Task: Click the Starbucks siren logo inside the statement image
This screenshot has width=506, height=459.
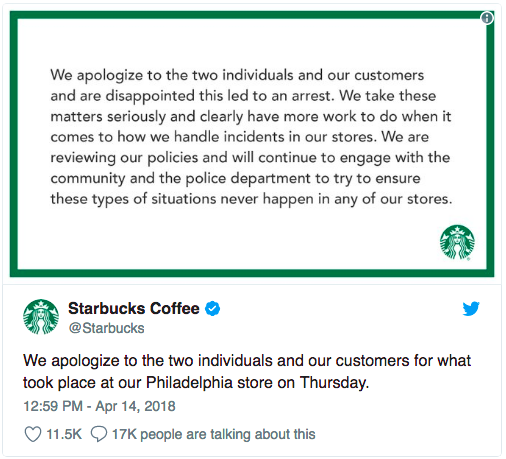Action: (x=457, y=242)
